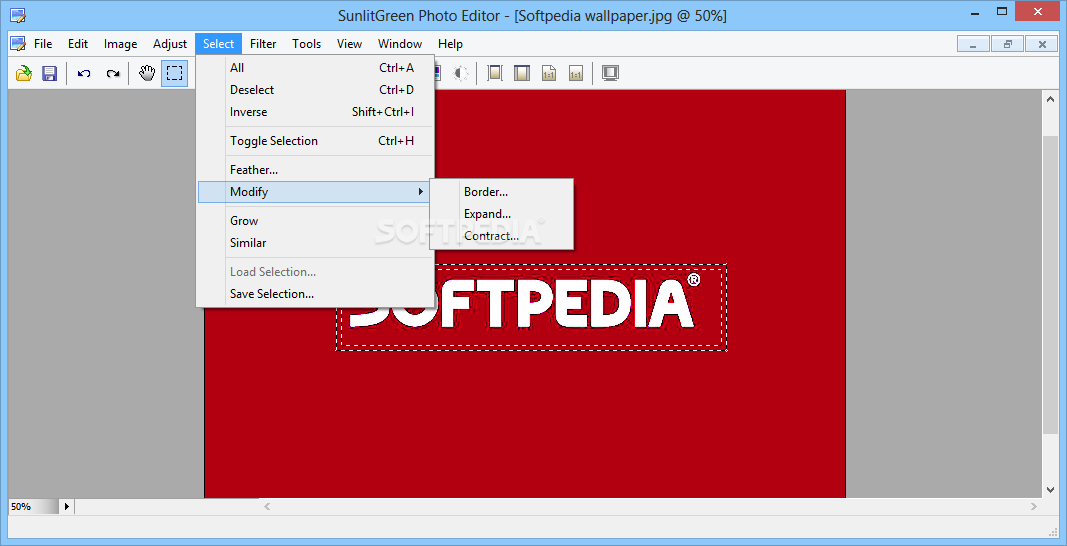Open the Feather... dialog
Viewport: 1067px width, 546px height.
click(315, 170)
